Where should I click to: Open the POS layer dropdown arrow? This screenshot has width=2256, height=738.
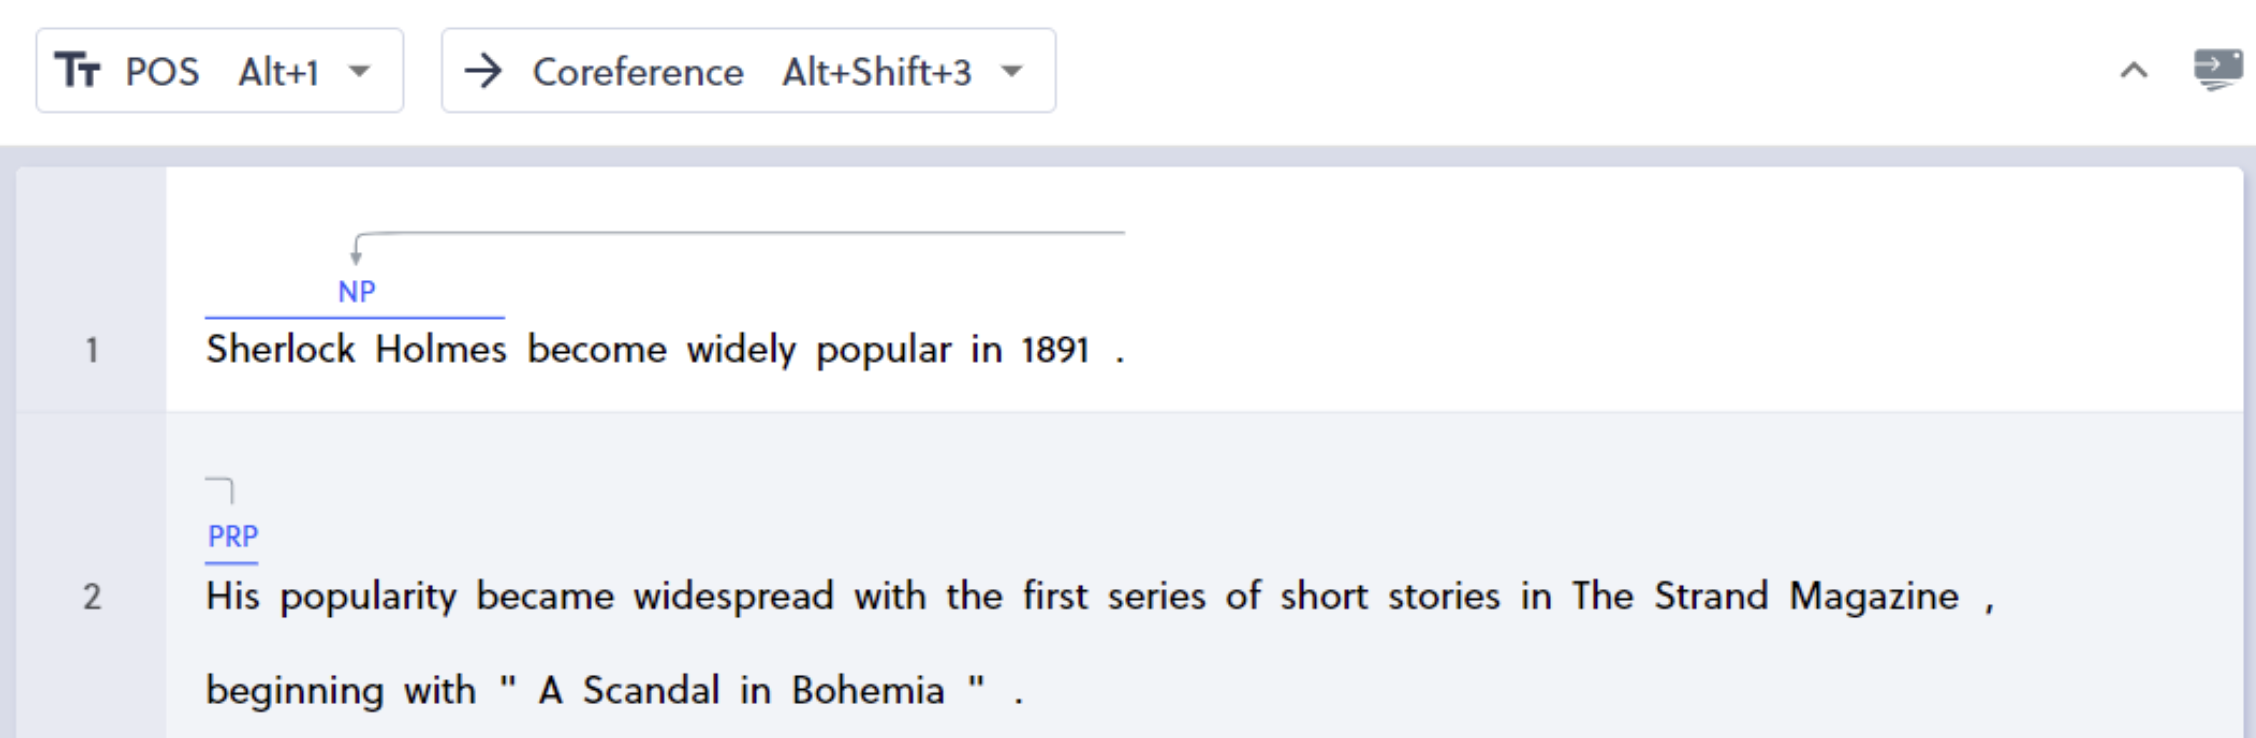point(360,71)
